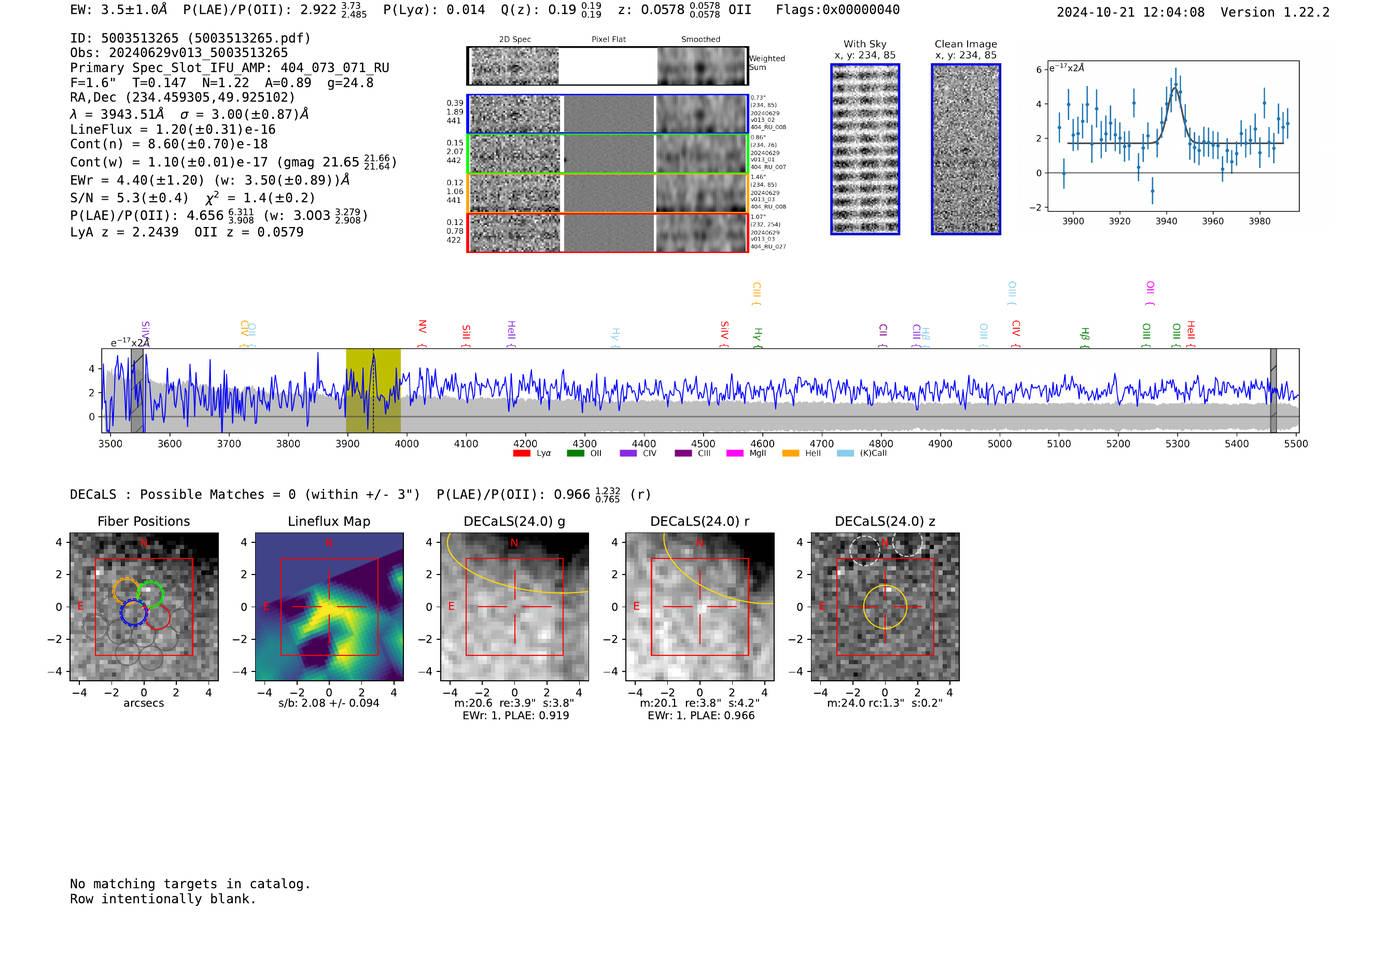Click the yellow aperture circle in DECaLS z
1400x953 pixels.
tap(885, 607)
